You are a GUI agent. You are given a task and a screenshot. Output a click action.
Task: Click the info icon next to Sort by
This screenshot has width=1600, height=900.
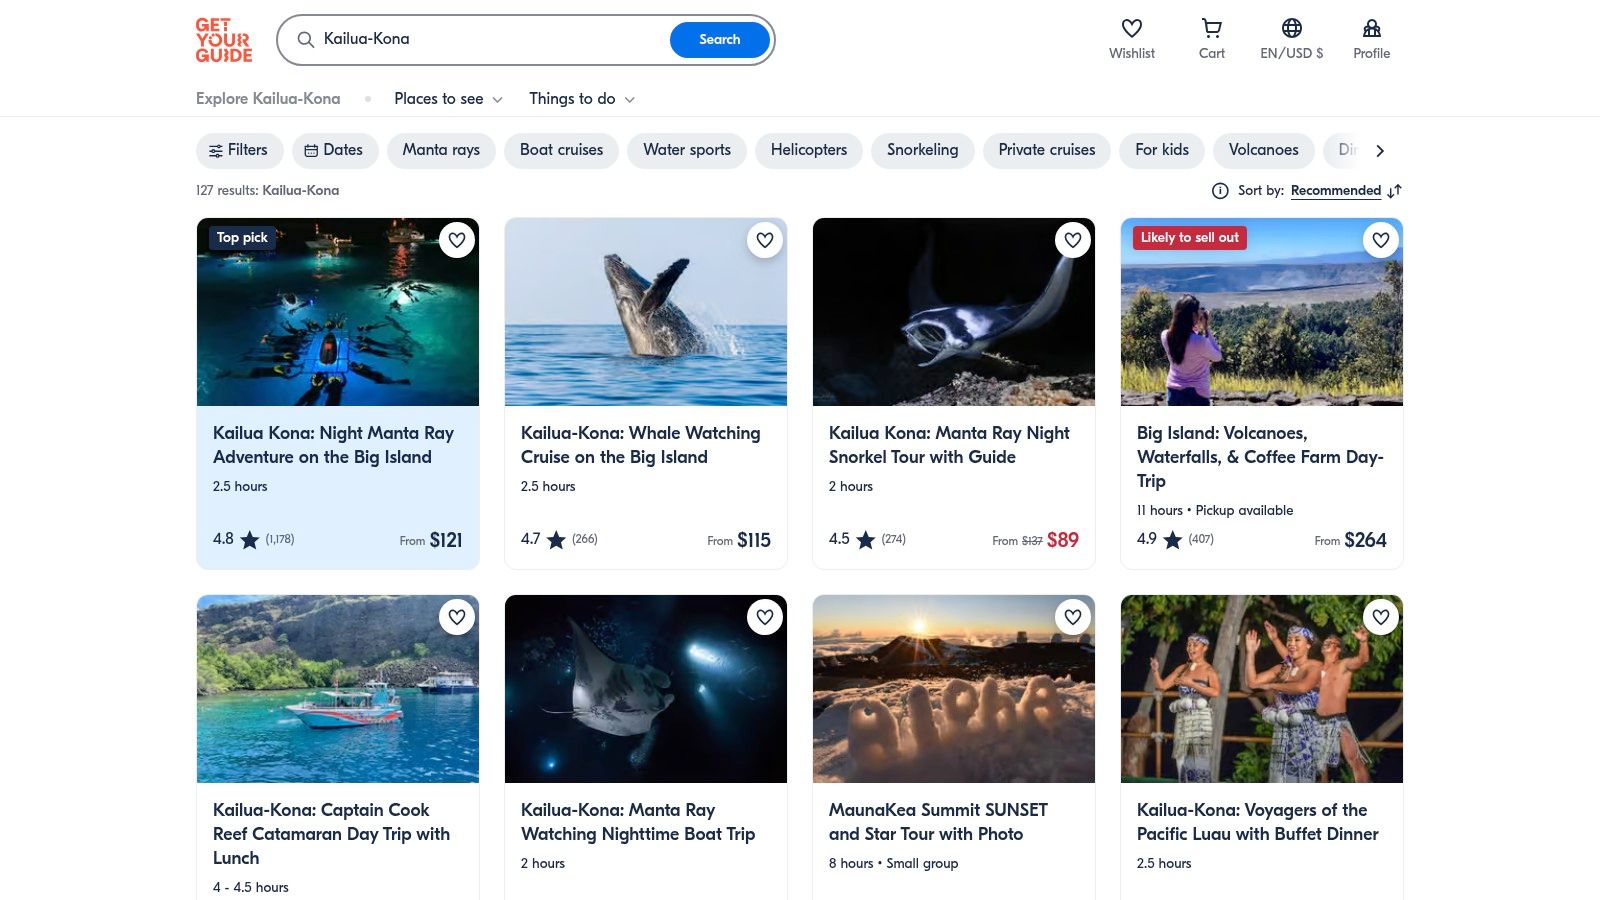[1220, 190]
